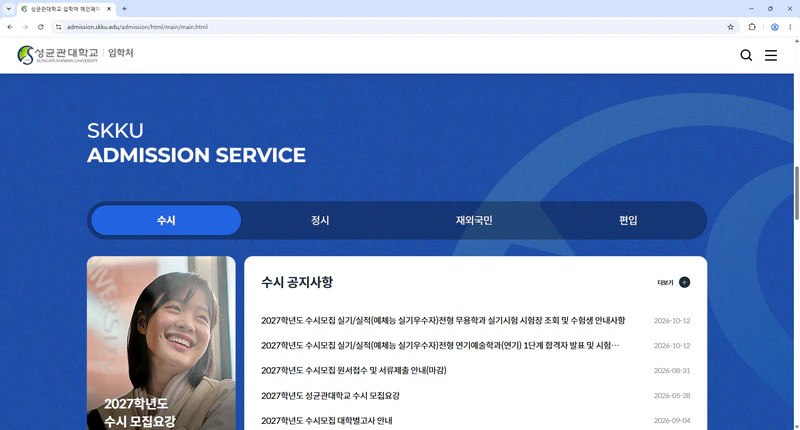Click the site information icon in address bar
800x430 pixels.
(x=59, y=27)
